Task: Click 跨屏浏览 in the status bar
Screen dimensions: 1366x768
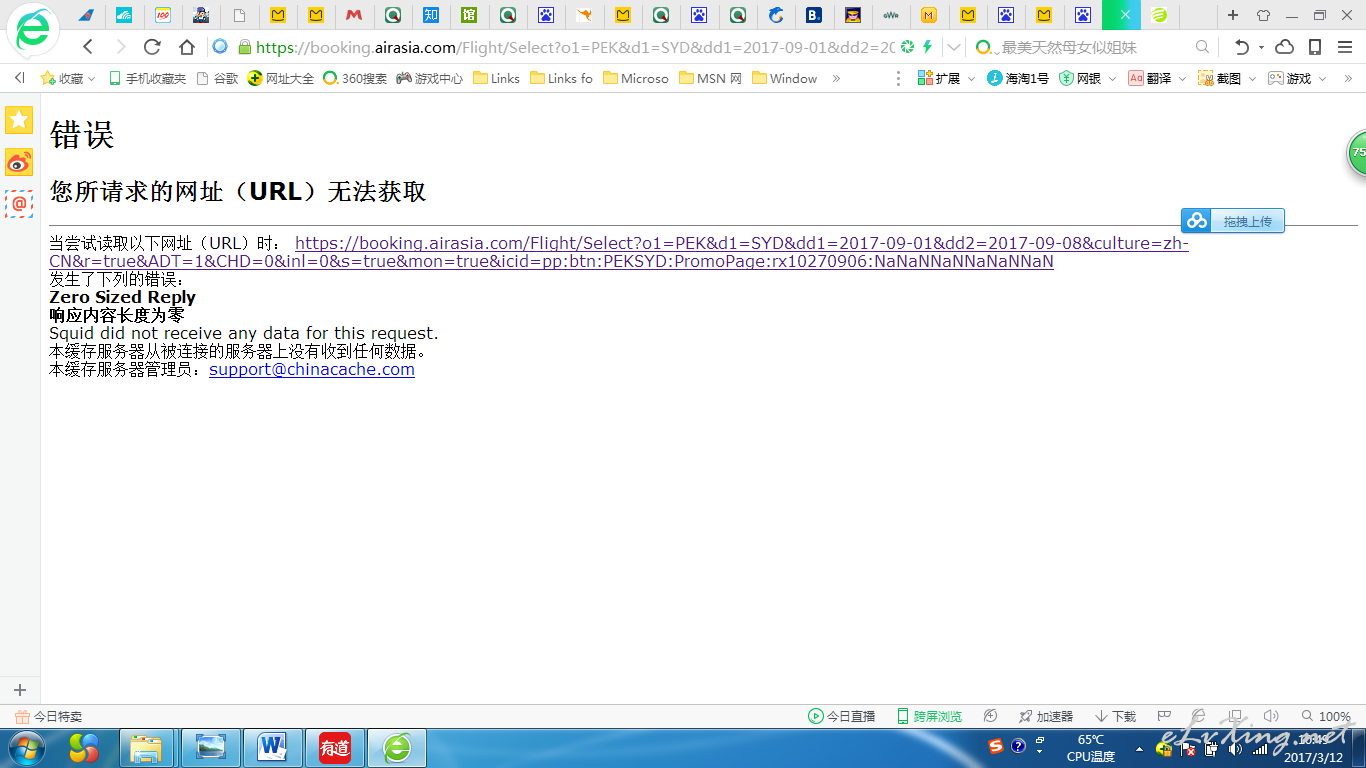Action: 930,716
